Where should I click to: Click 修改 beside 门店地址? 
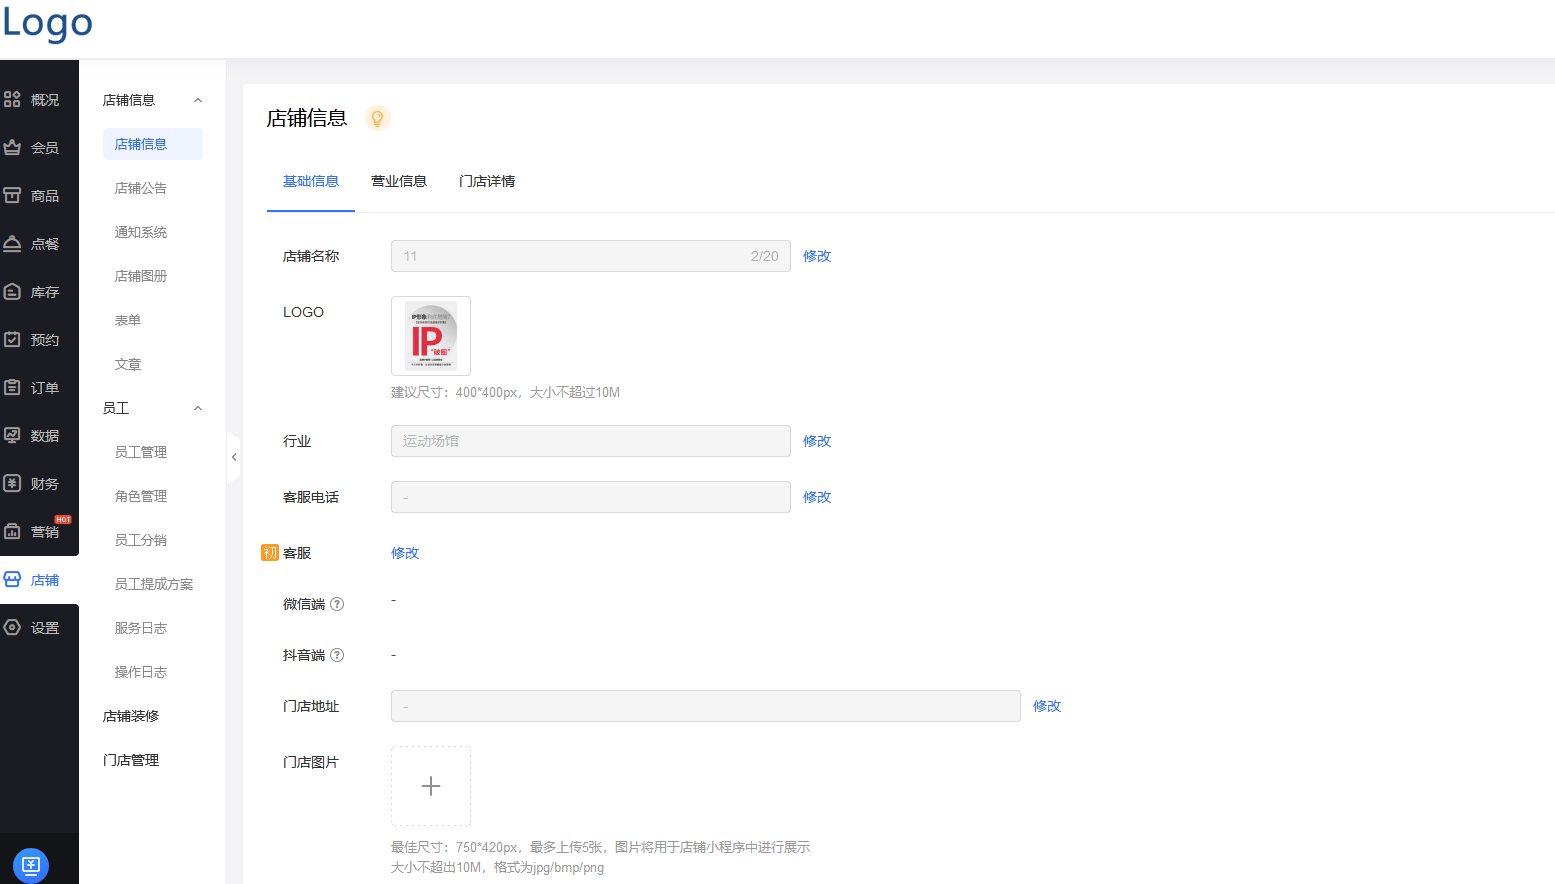pos(1046,705)
